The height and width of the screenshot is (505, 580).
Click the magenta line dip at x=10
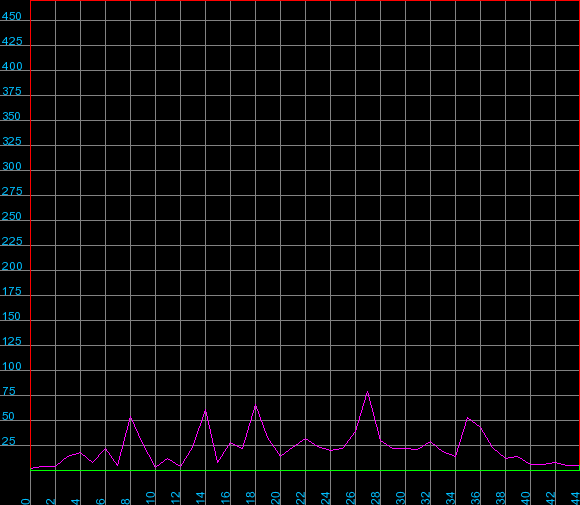pos(155,467)
